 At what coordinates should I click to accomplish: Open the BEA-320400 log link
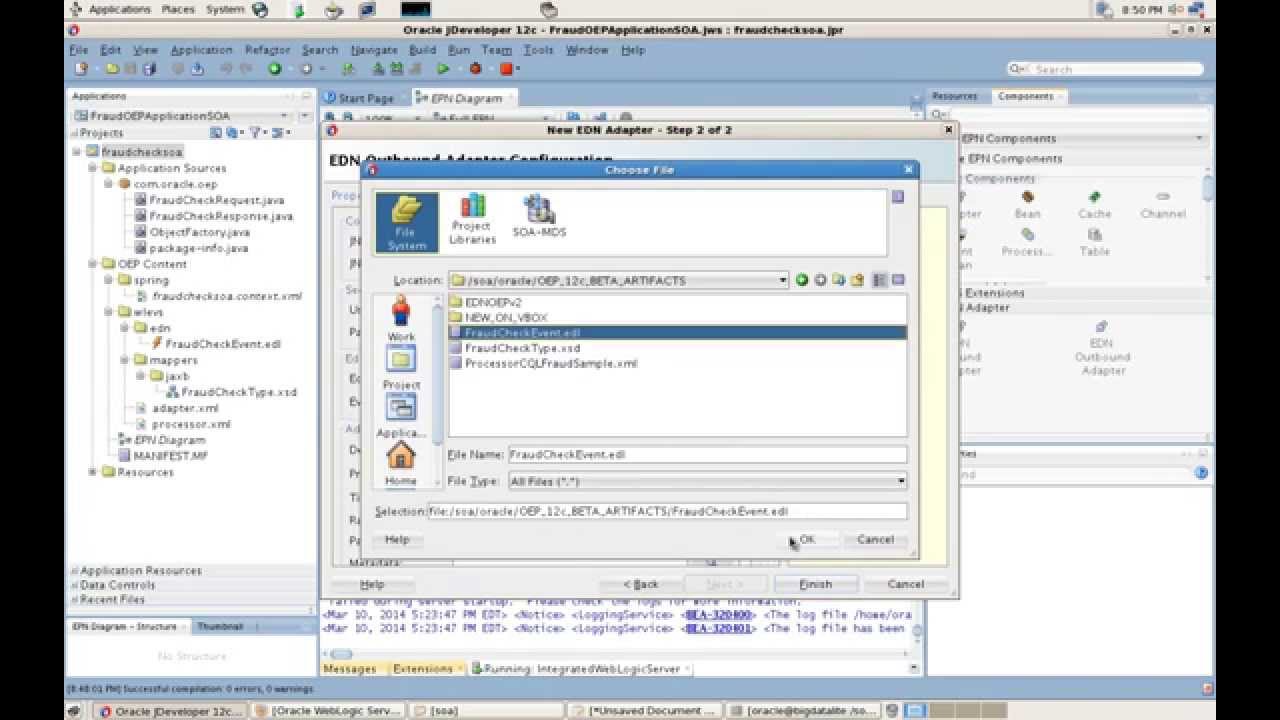pos(720,615)
